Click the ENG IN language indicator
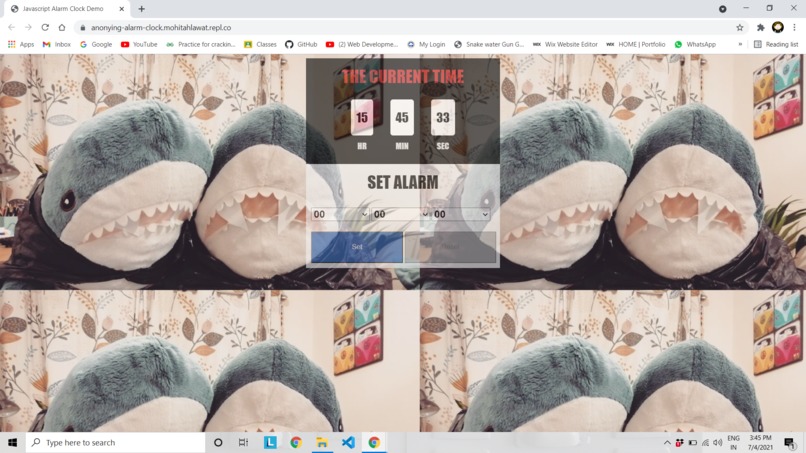 coord(734,442)
